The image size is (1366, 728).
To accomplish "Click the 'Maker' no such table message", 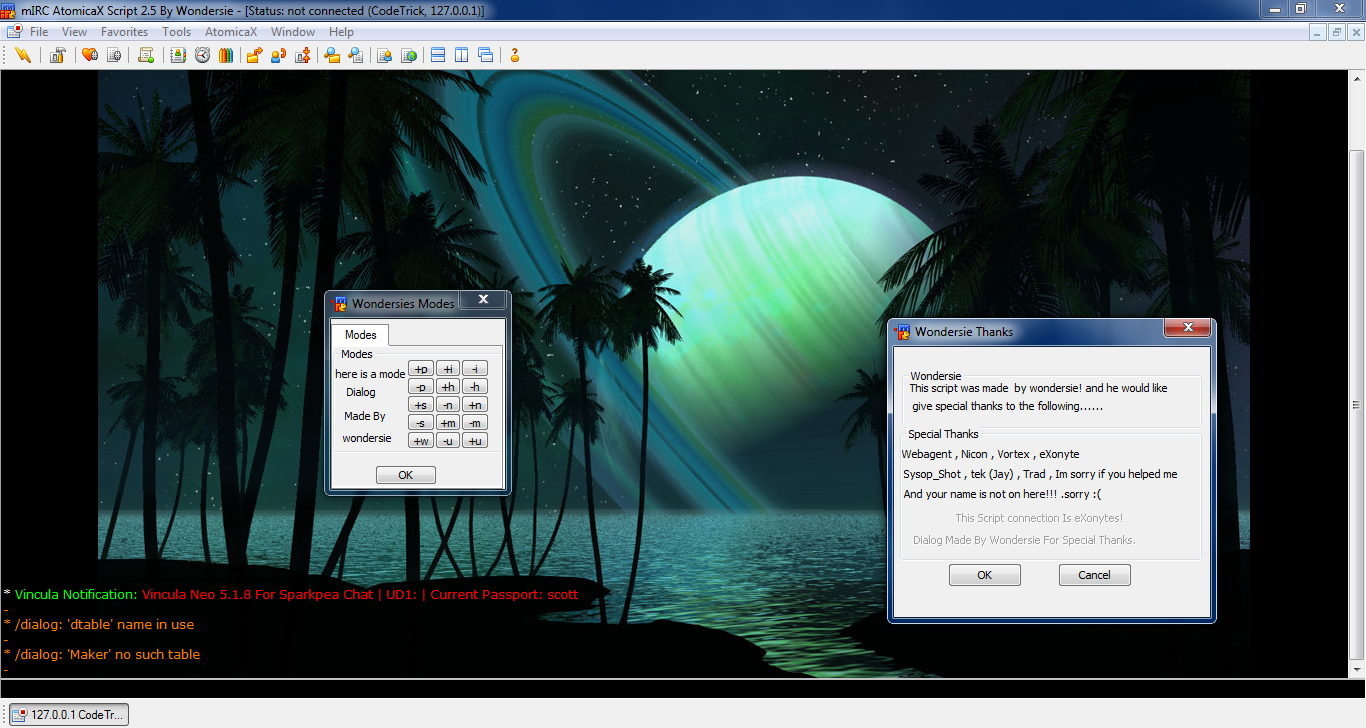I will pos(101,654).
